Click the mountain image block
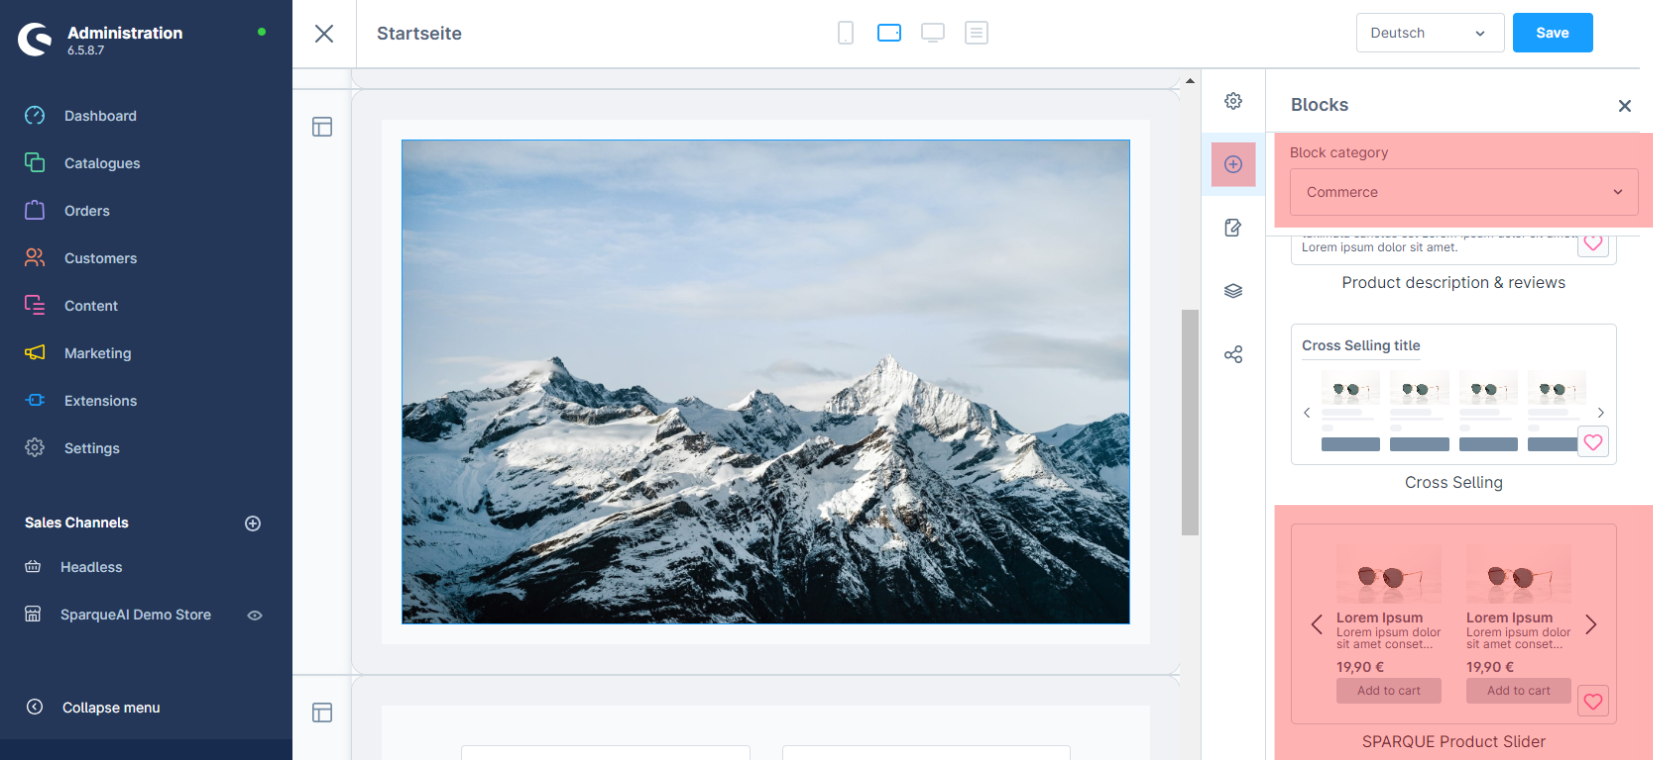 (766, 382)
